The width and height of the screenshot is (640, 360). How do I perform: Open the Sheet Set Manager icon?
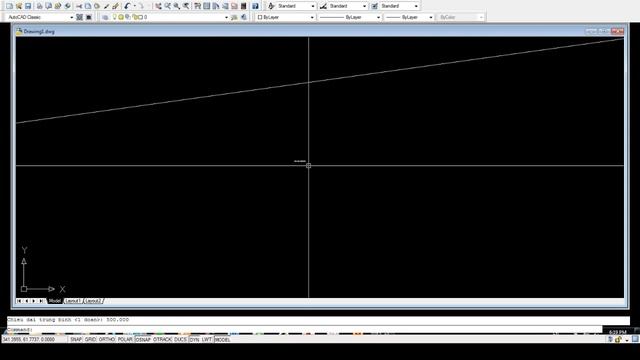pyautogui.click(x=225, y=6)
